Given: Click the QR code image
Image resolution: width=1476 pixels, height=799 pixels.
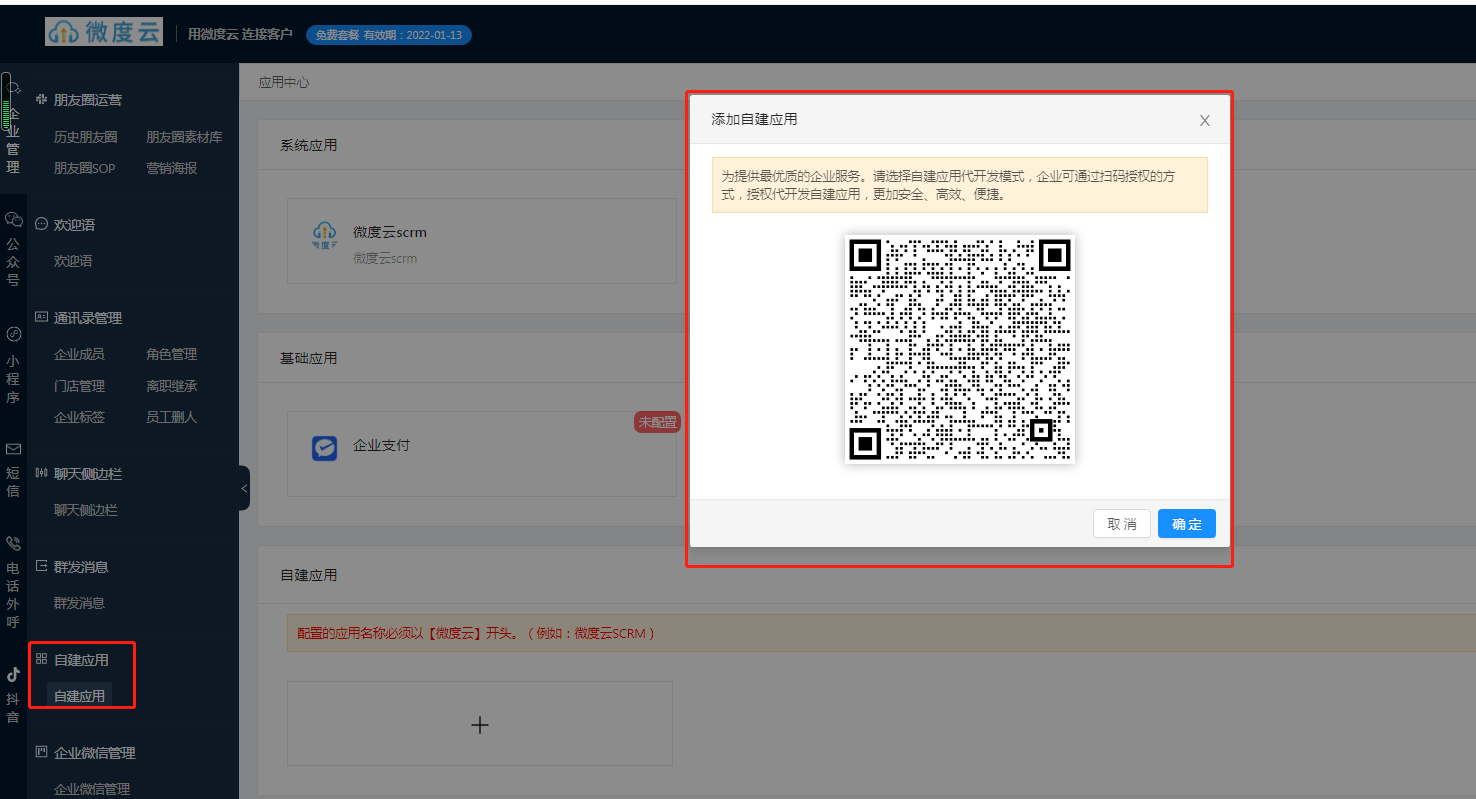Looking at the screenshot, I should click(x=960, y=349).
